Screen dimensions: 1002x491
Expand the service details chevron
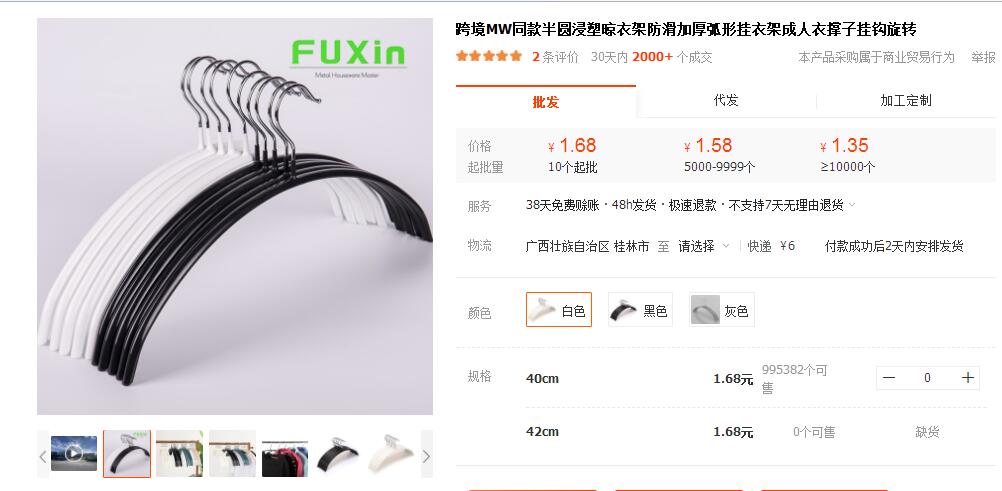pyautogui.click(x=852, y=205)
